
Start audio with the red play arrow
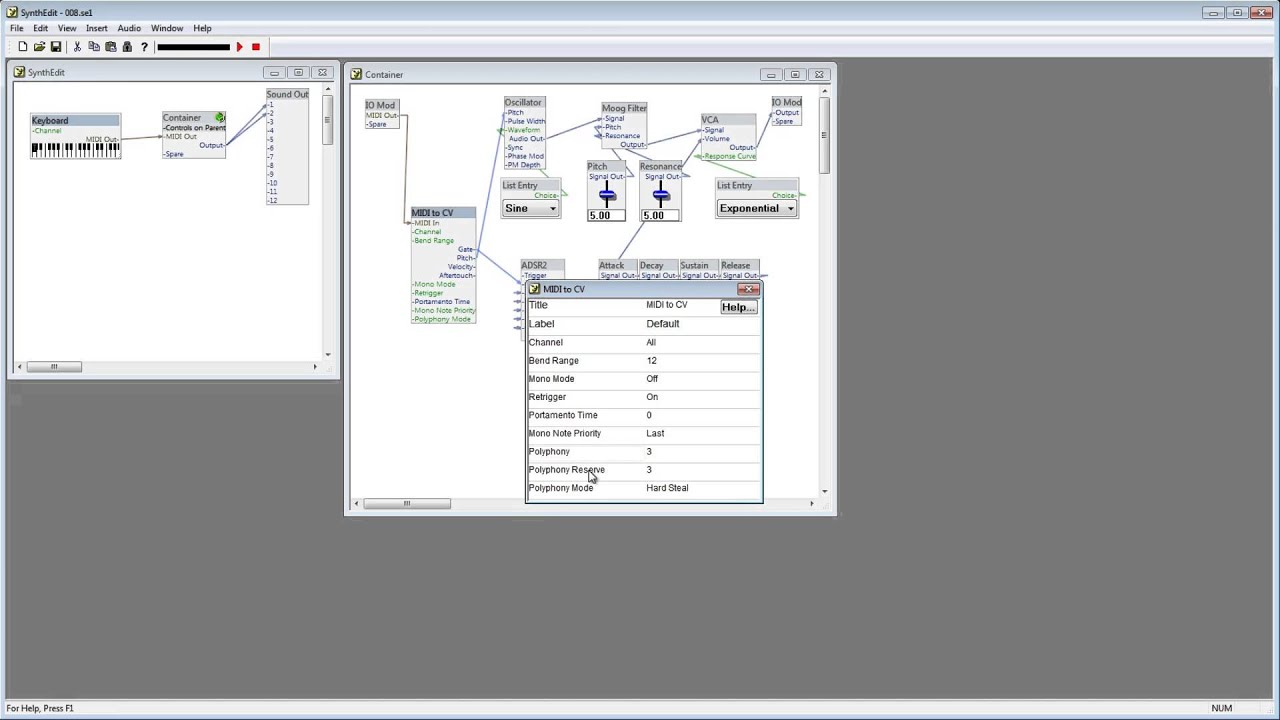[239, 47]
